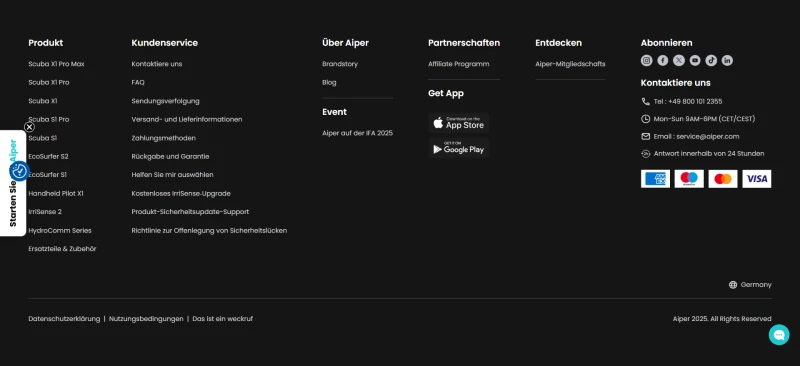
Task: Open the Brandstory link
Action: (x=340, y=64)
